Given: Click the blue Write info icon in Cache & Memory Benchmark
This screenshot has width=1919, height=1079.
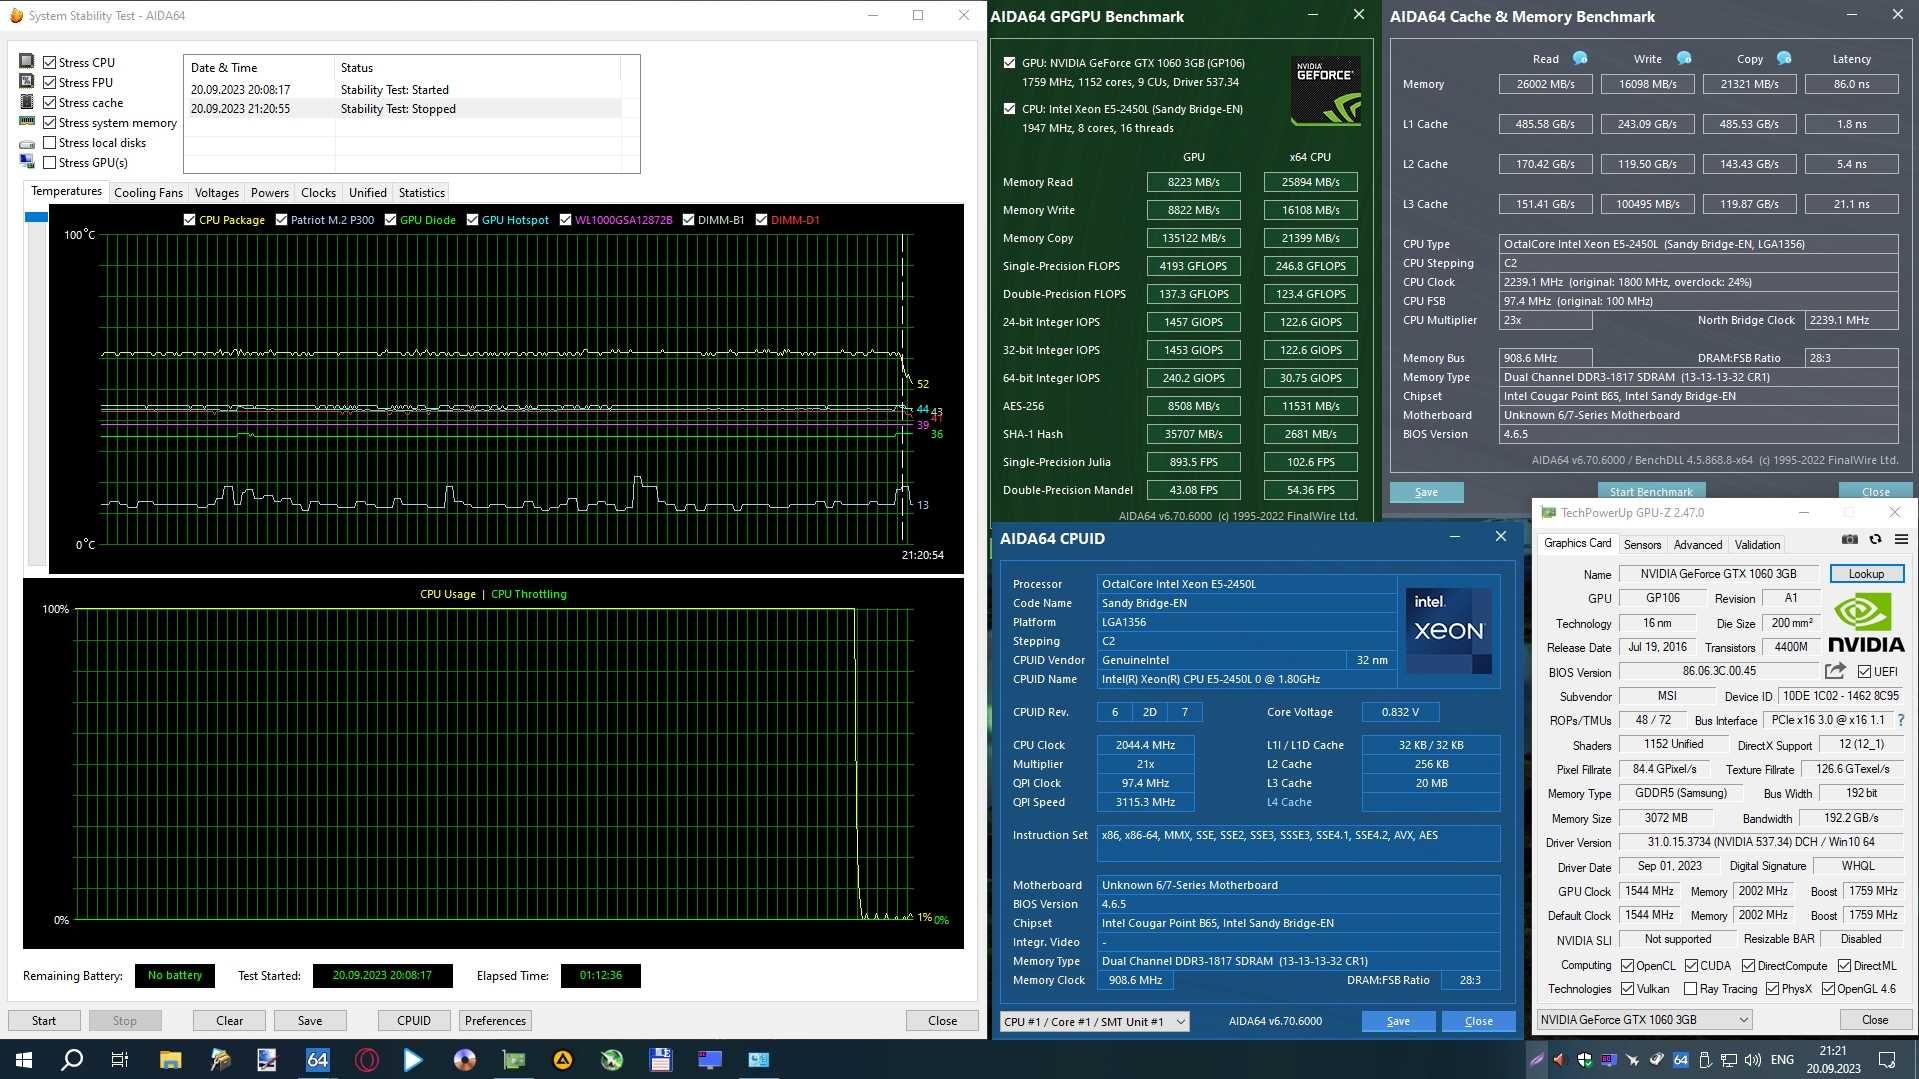Looking at the screenshot, I should point(1684,58).
